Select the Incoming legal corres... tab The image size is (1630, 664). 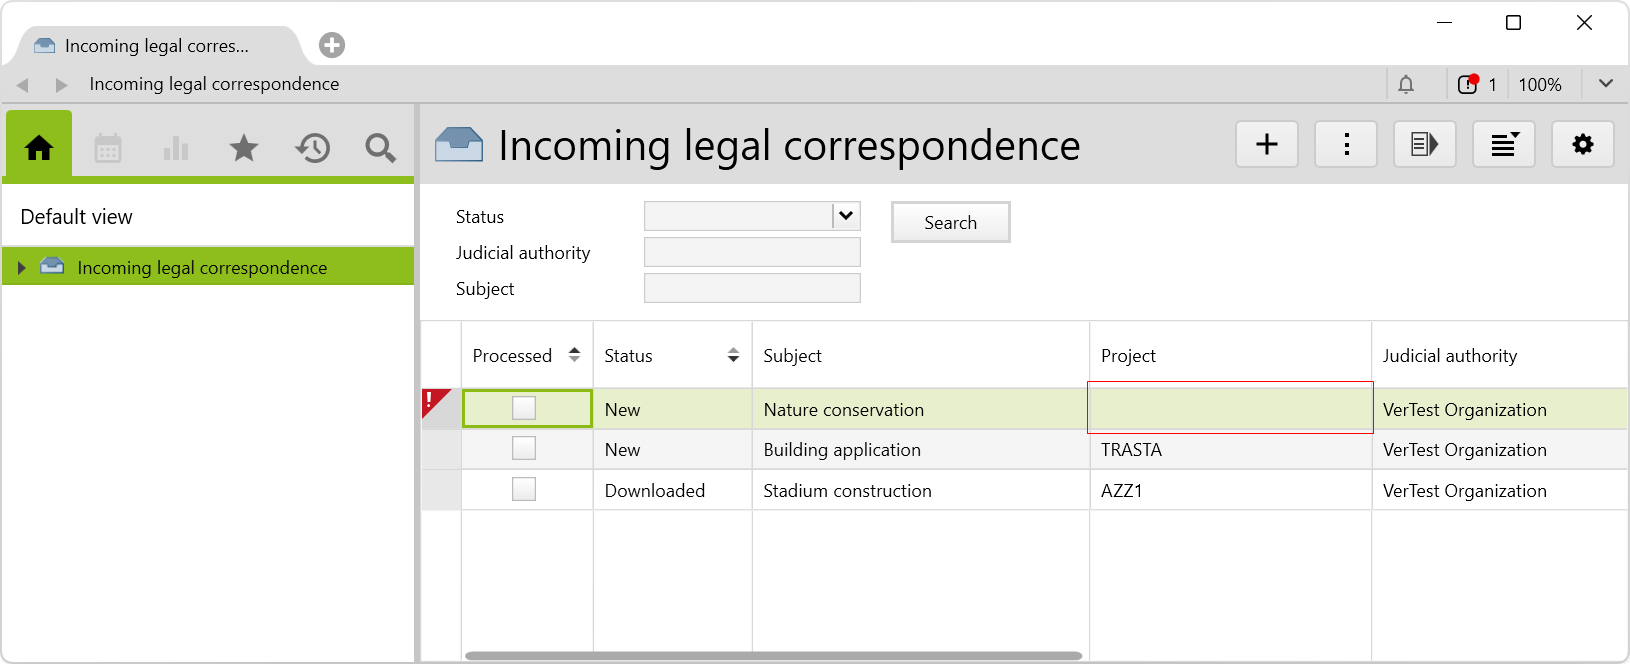tap(156, 46)
